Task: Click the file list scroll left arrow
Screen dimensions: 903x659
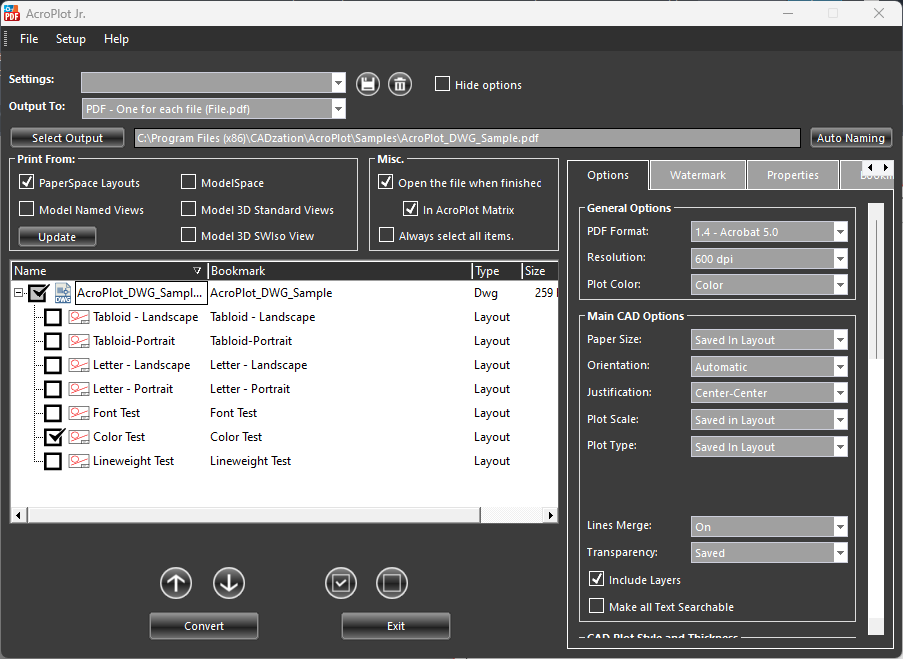Action: [x=18, y=515]
